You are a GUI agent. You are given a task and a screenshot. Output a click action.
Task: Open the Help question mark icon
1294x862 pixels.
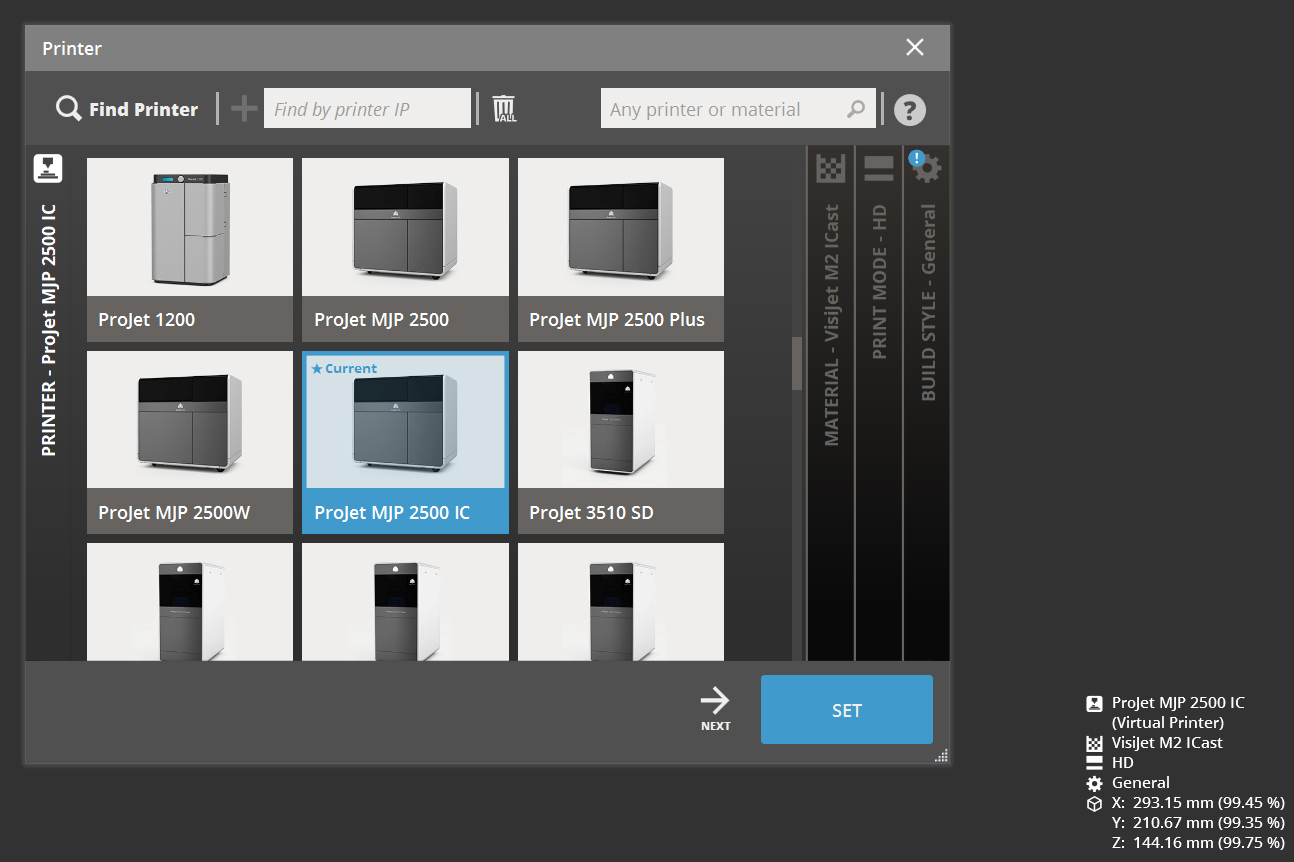909,110
